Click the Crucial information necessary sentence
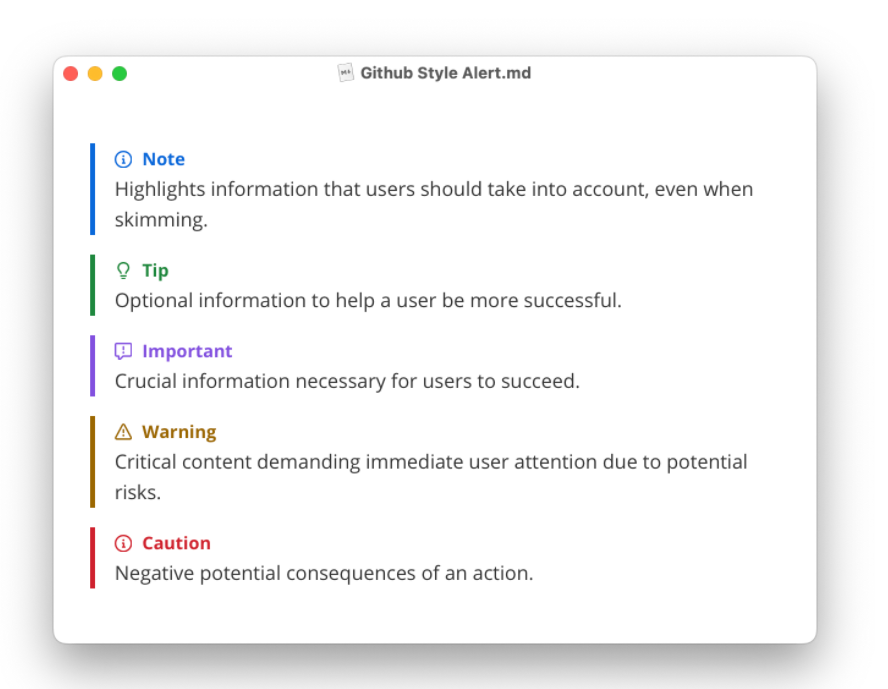 pyautogui.click(x=347, y=382)
